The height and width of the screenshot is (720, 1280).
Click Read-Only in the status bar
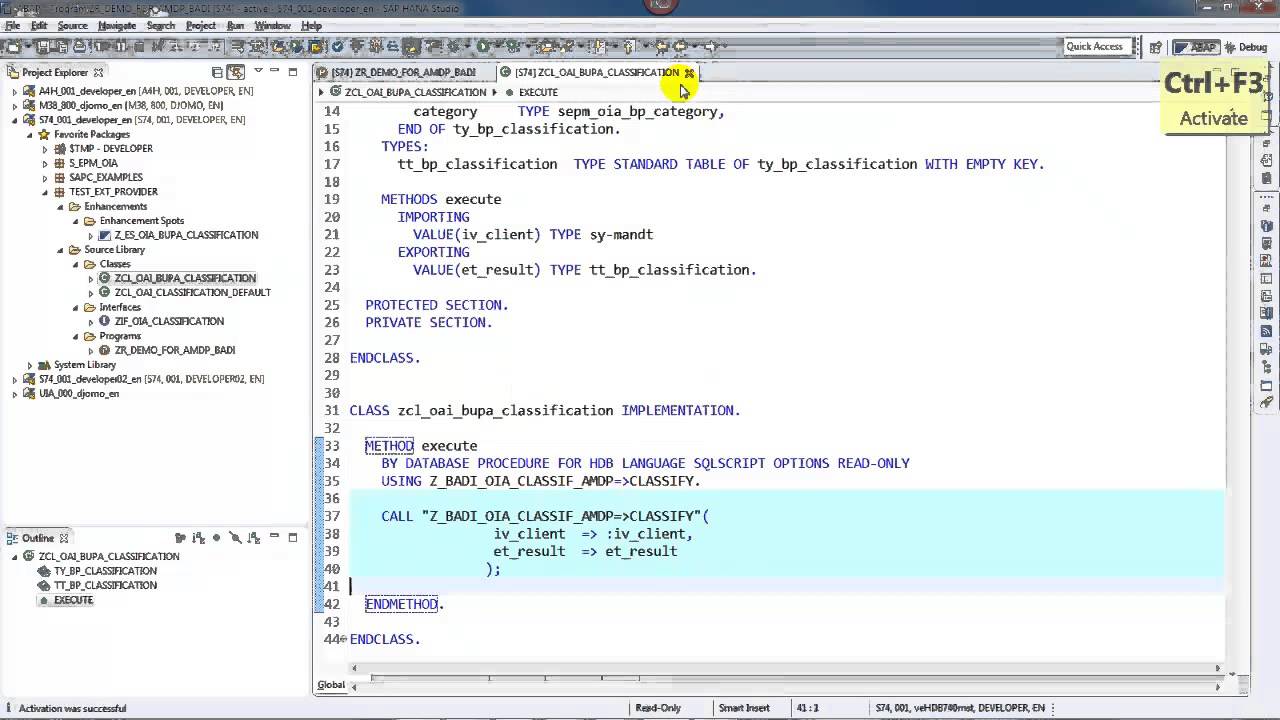coord(658,708)
